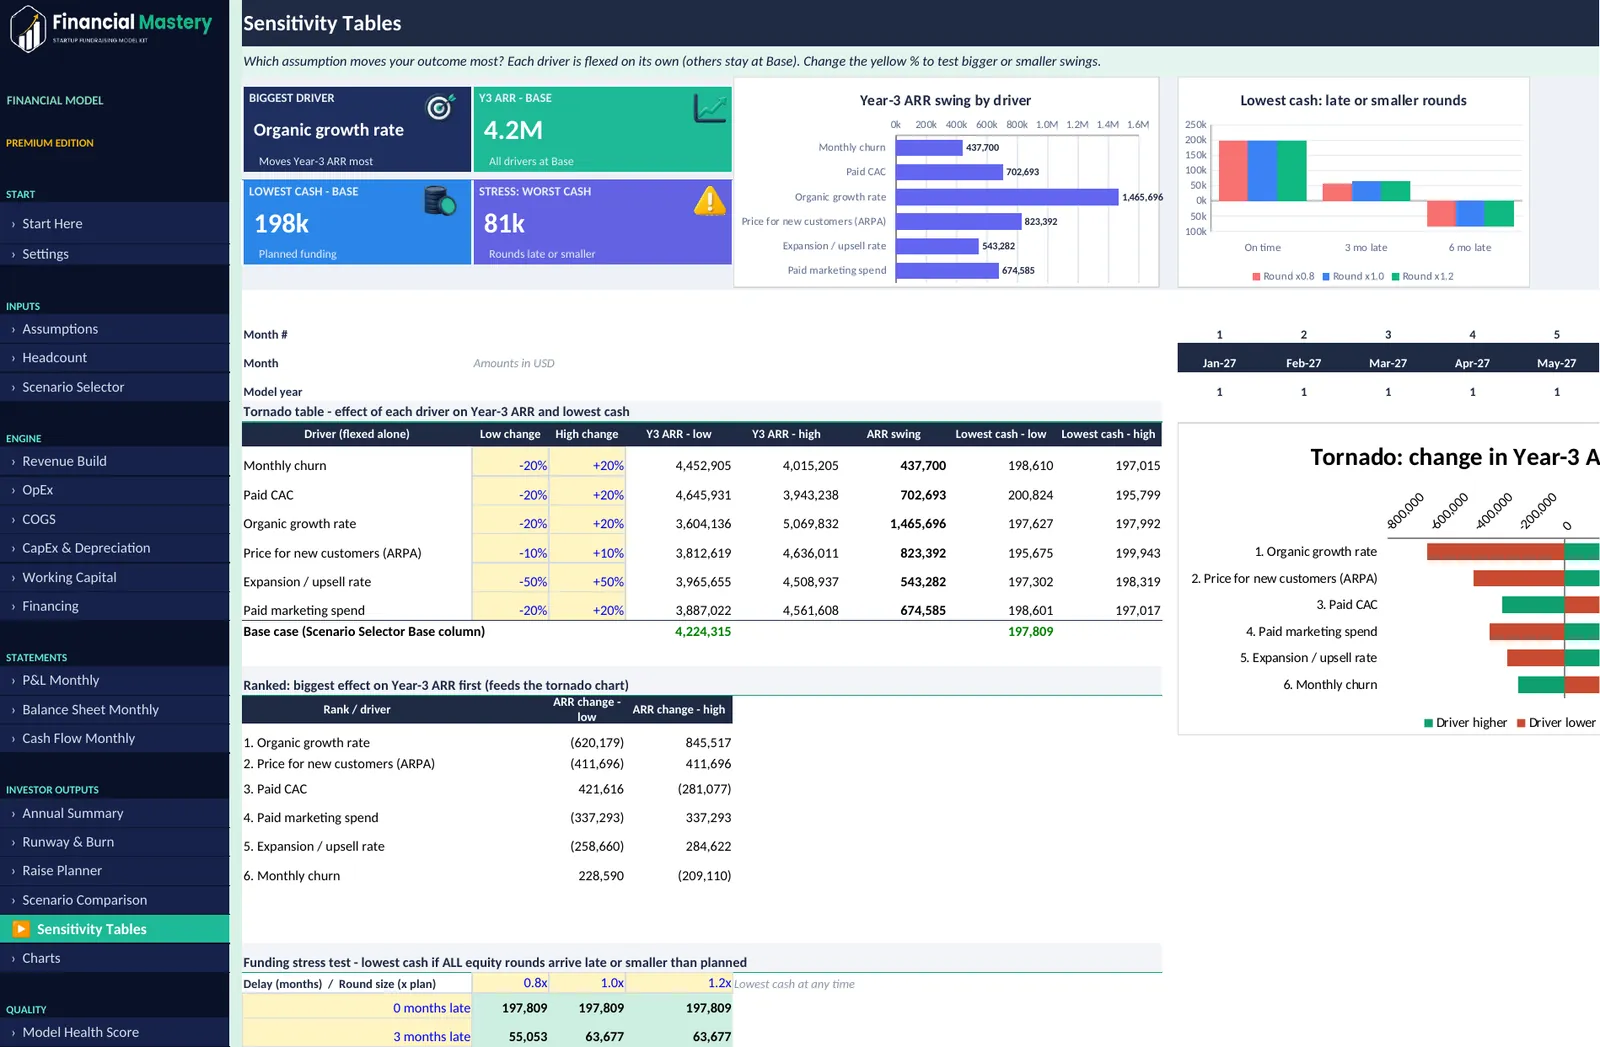Screen dimensions: 1600x1047
Task: Select base case value 4,224,315
Action: coord(703,632)
